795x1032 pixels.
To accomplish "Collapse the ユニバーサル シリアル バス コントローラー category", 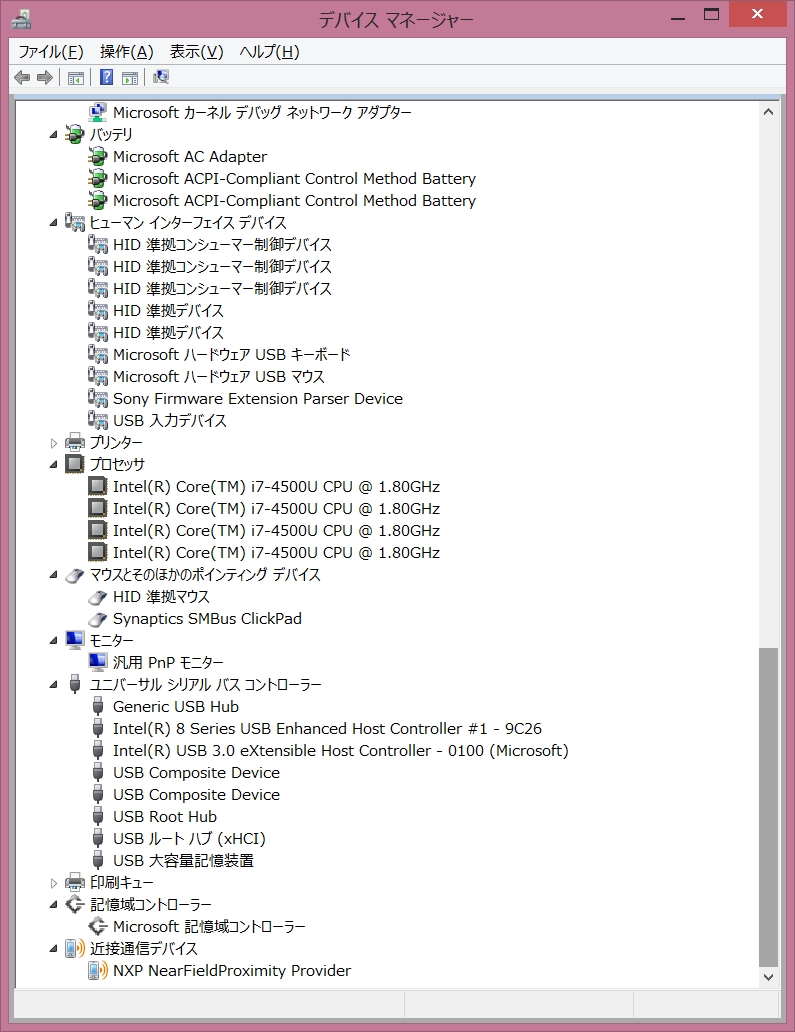I will [54, 684].
